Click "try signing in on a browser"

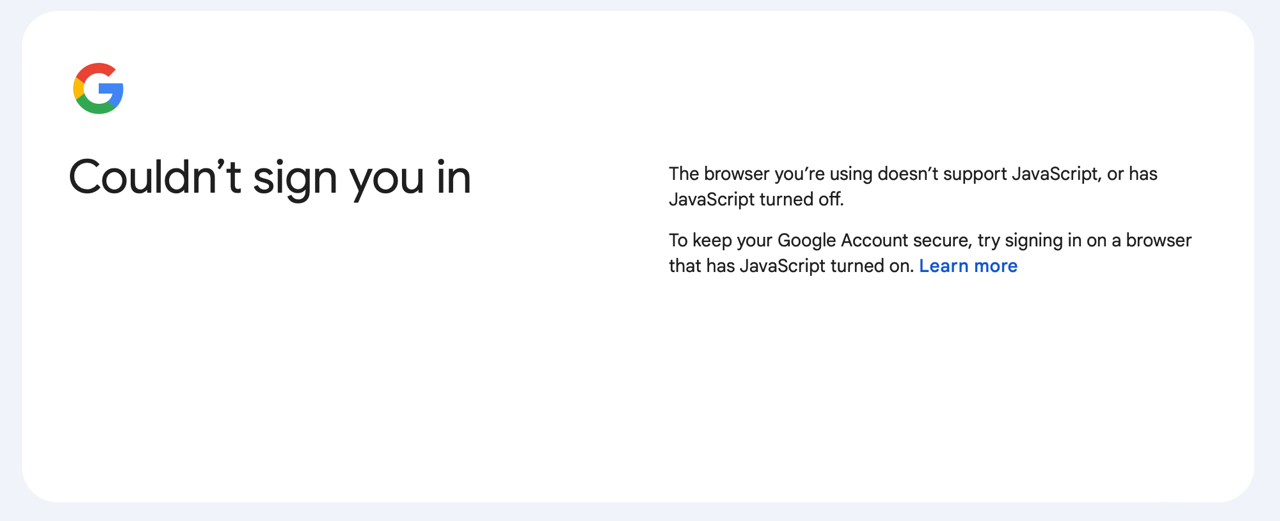1085,241
